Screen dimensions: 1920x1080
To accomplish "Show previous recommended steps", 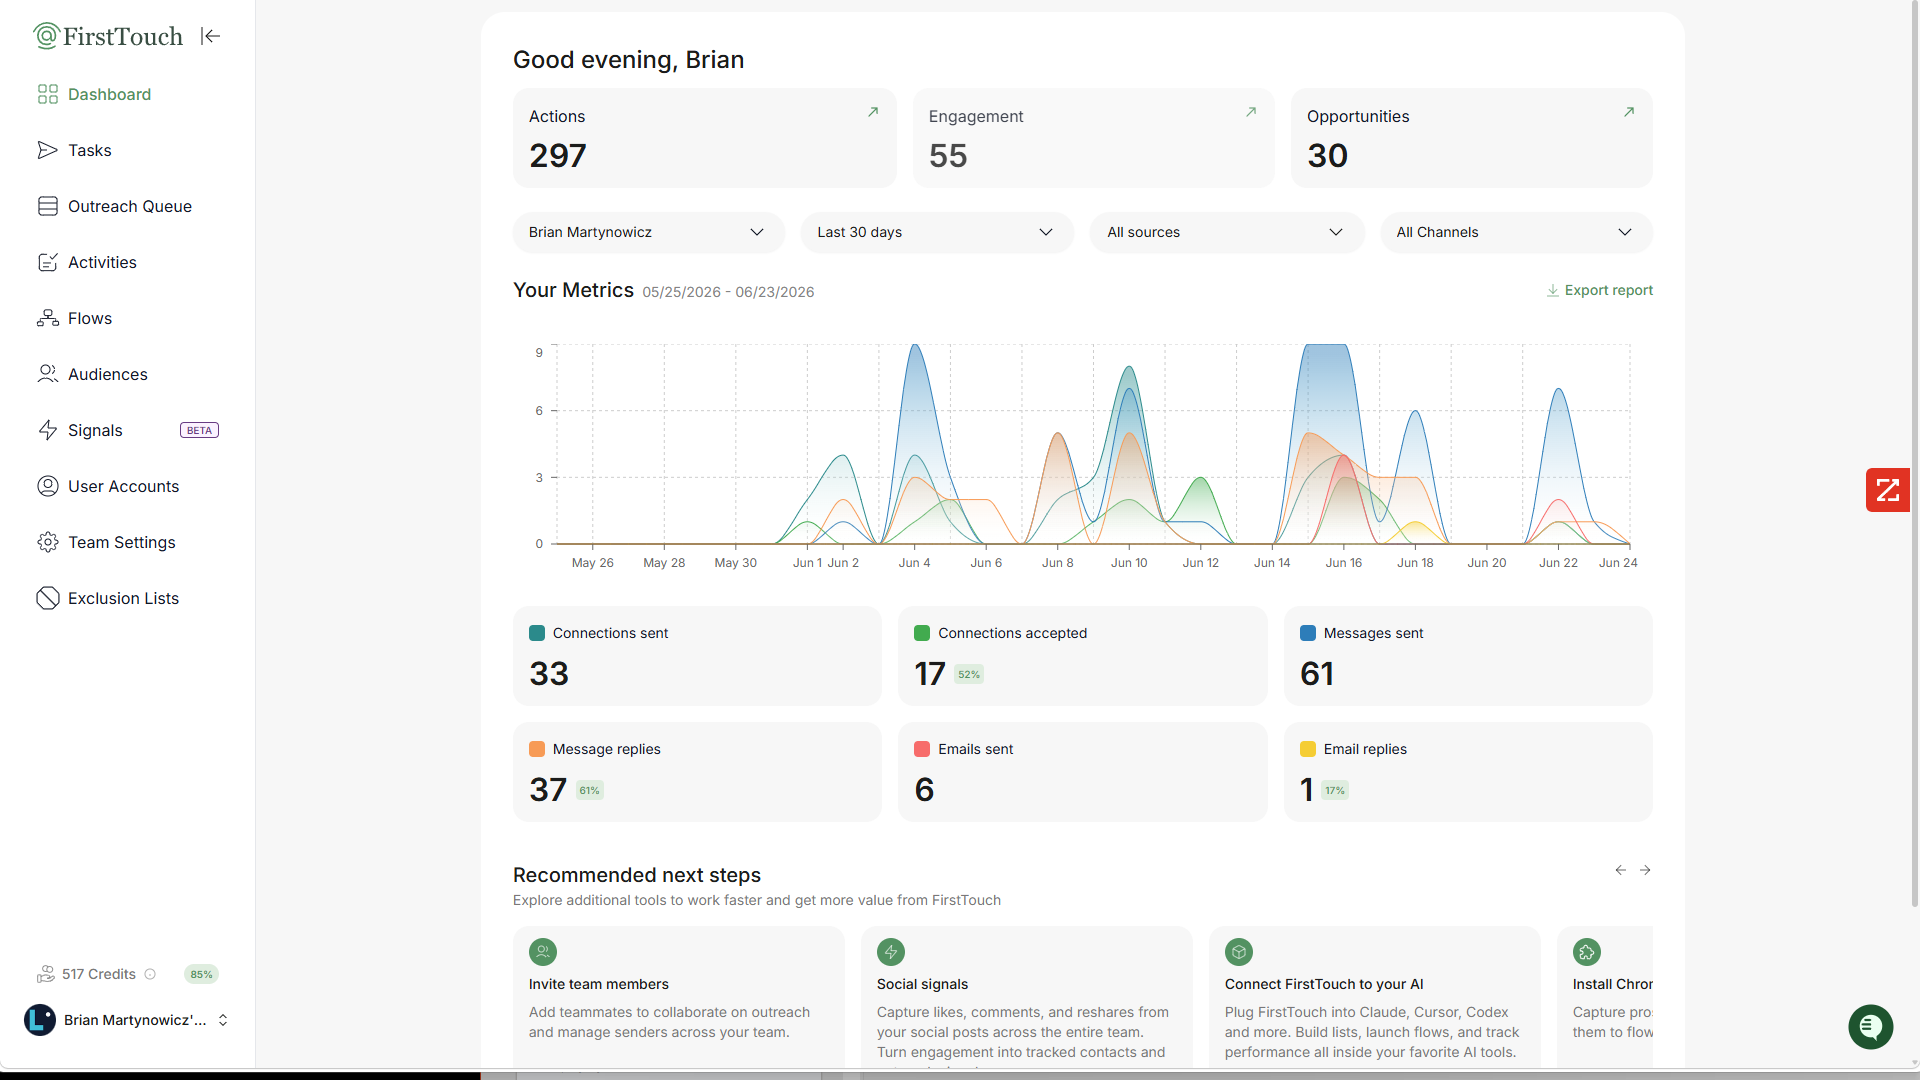I will tap(1621, 870).
